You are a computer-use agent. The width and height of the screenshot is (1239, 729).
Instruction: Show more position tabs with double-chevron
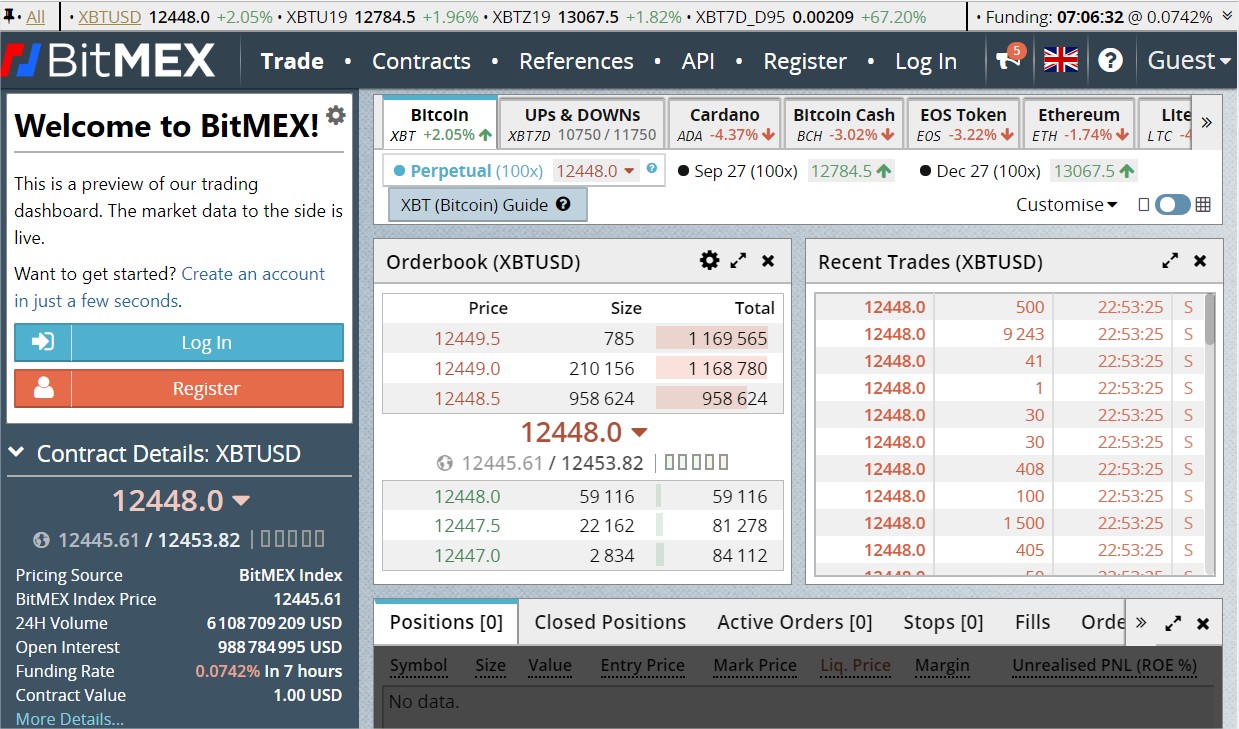pyautogui.click(x=1141, y=623)
